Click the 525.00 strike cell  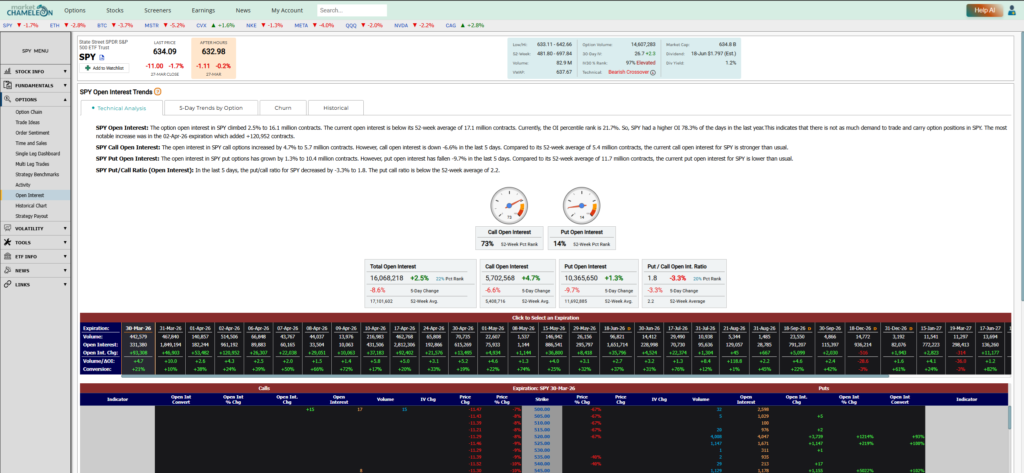point(542,443)
